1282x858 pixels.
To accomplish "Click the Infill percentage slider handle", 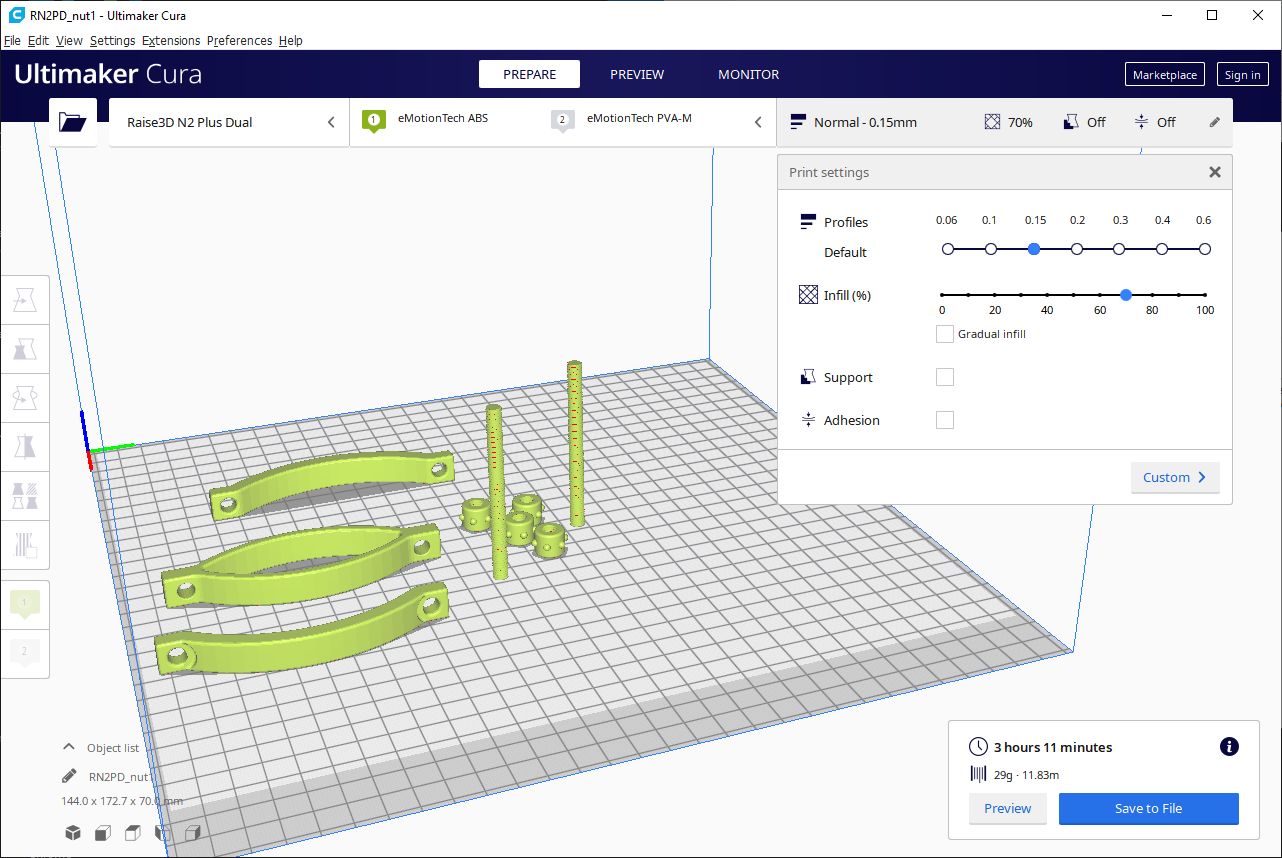I will (1126, 295).
